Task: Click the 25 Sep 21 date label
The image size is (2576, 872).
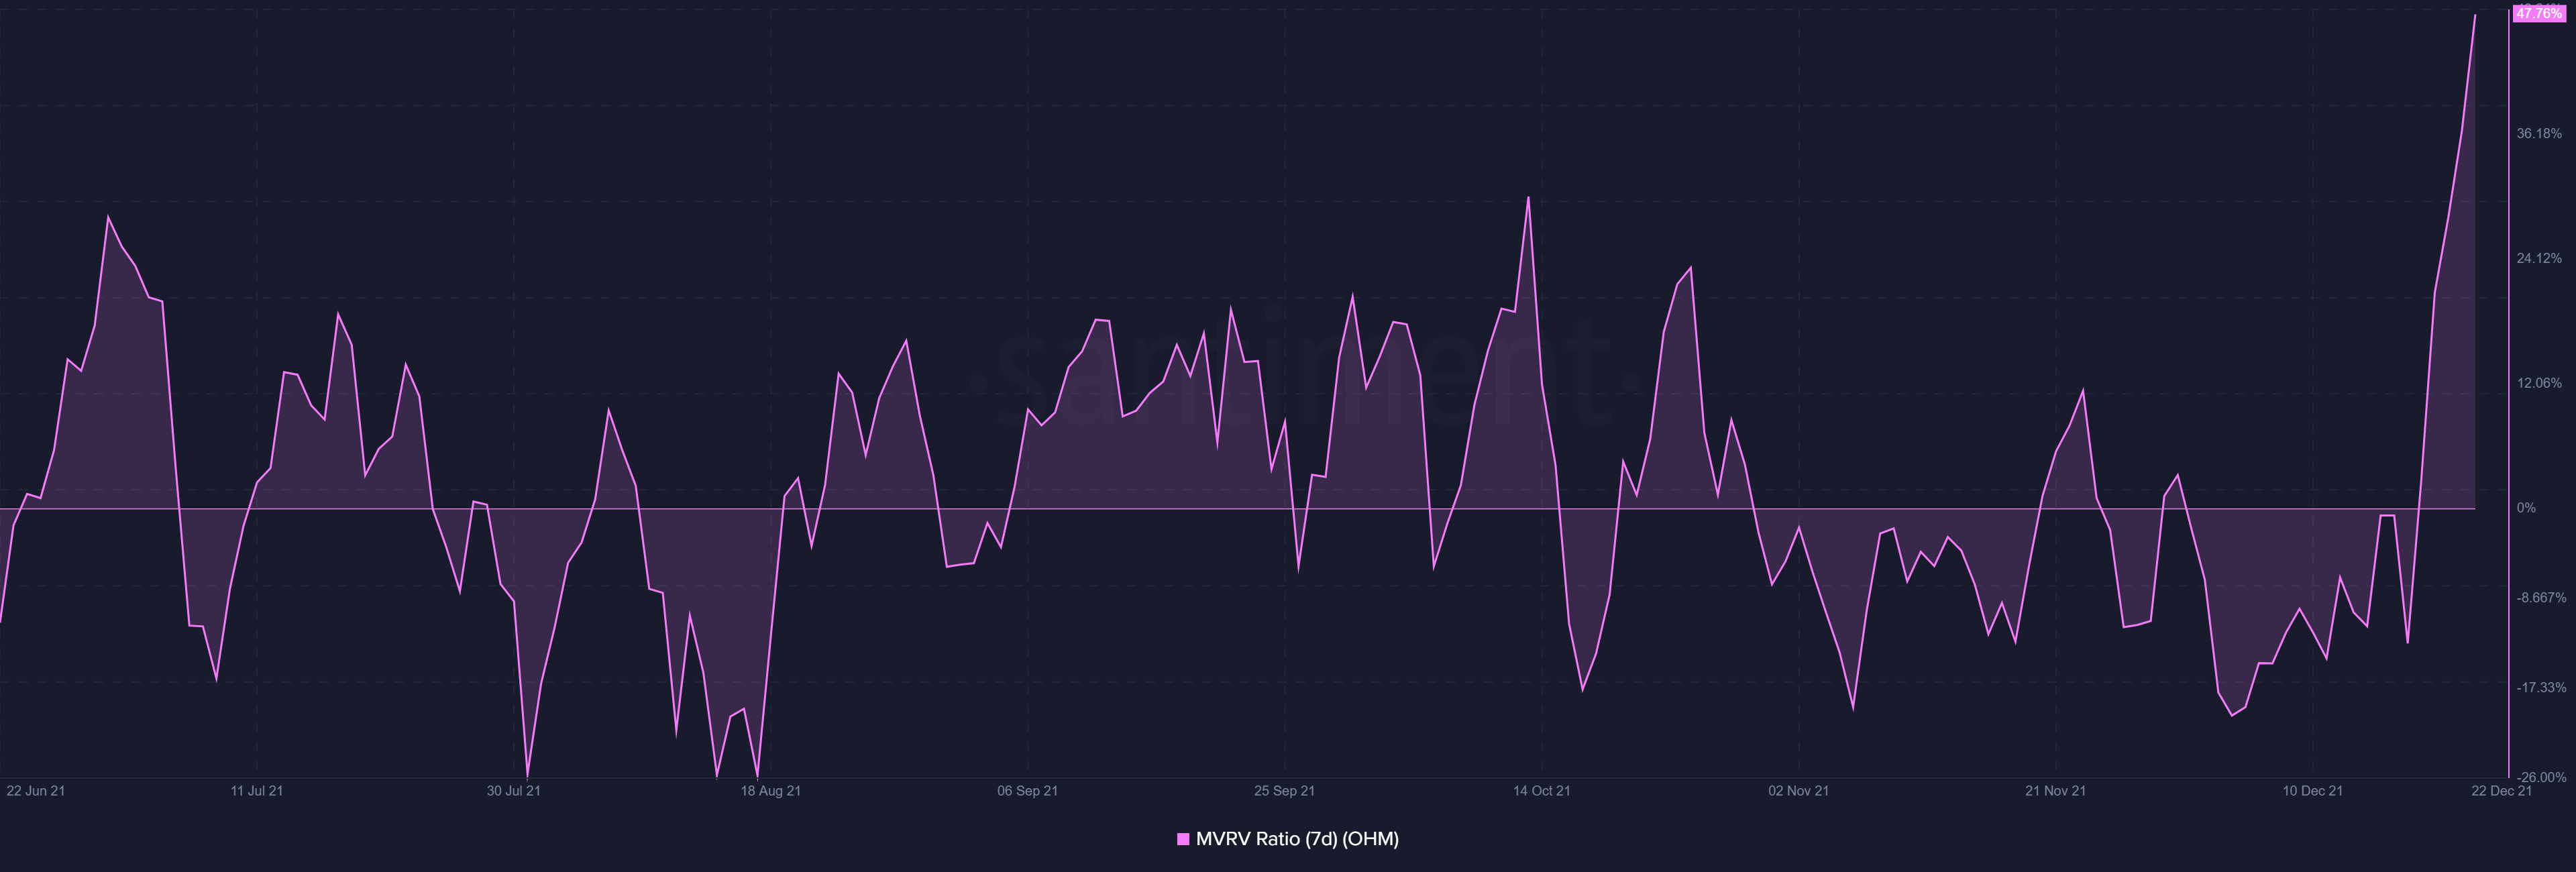Action: pos(1284,791)
